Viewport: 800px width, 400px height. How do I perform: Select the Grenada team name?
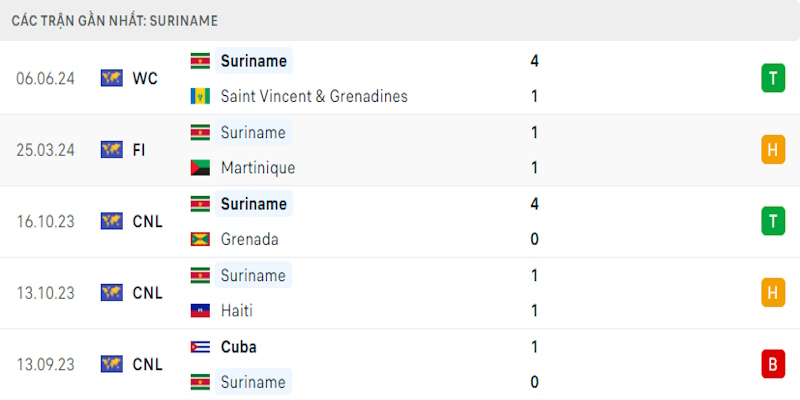pyautogui.click(x=249, y=240)
